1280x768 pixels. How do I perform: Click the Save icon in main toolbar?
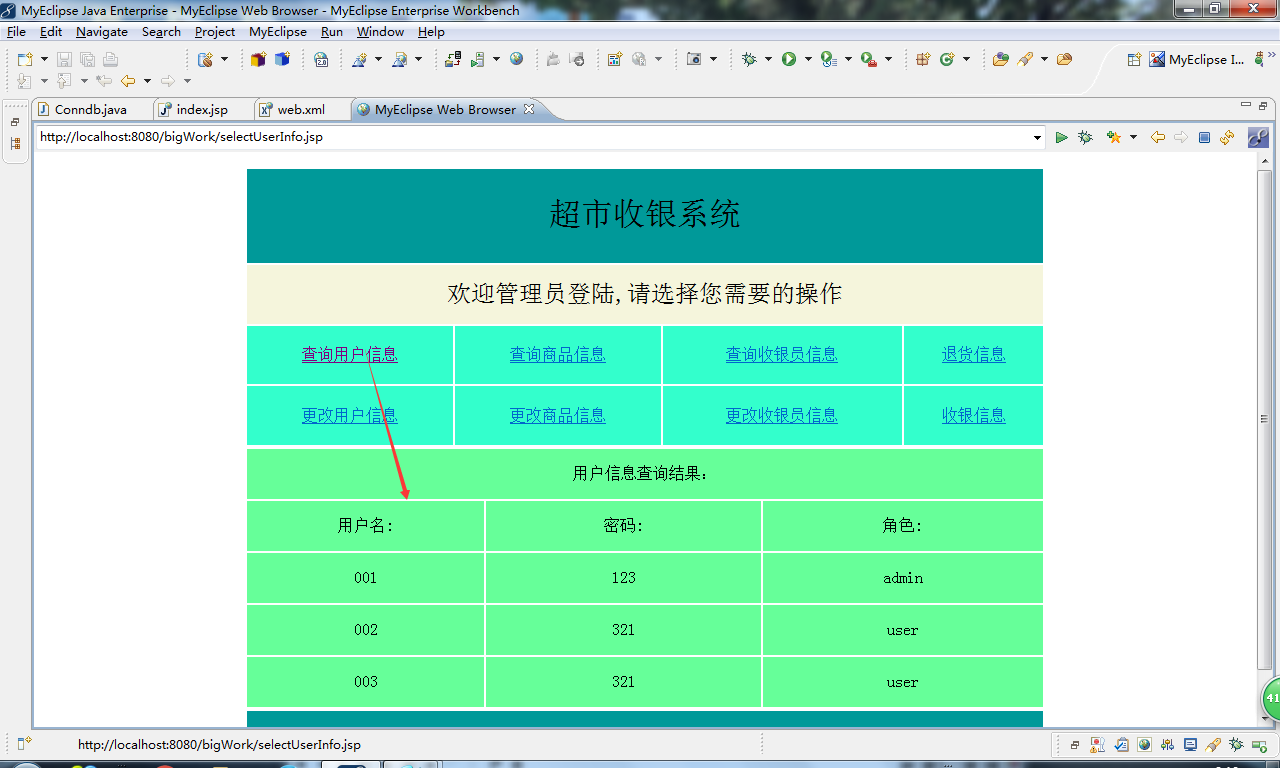(x=64, y=60)
